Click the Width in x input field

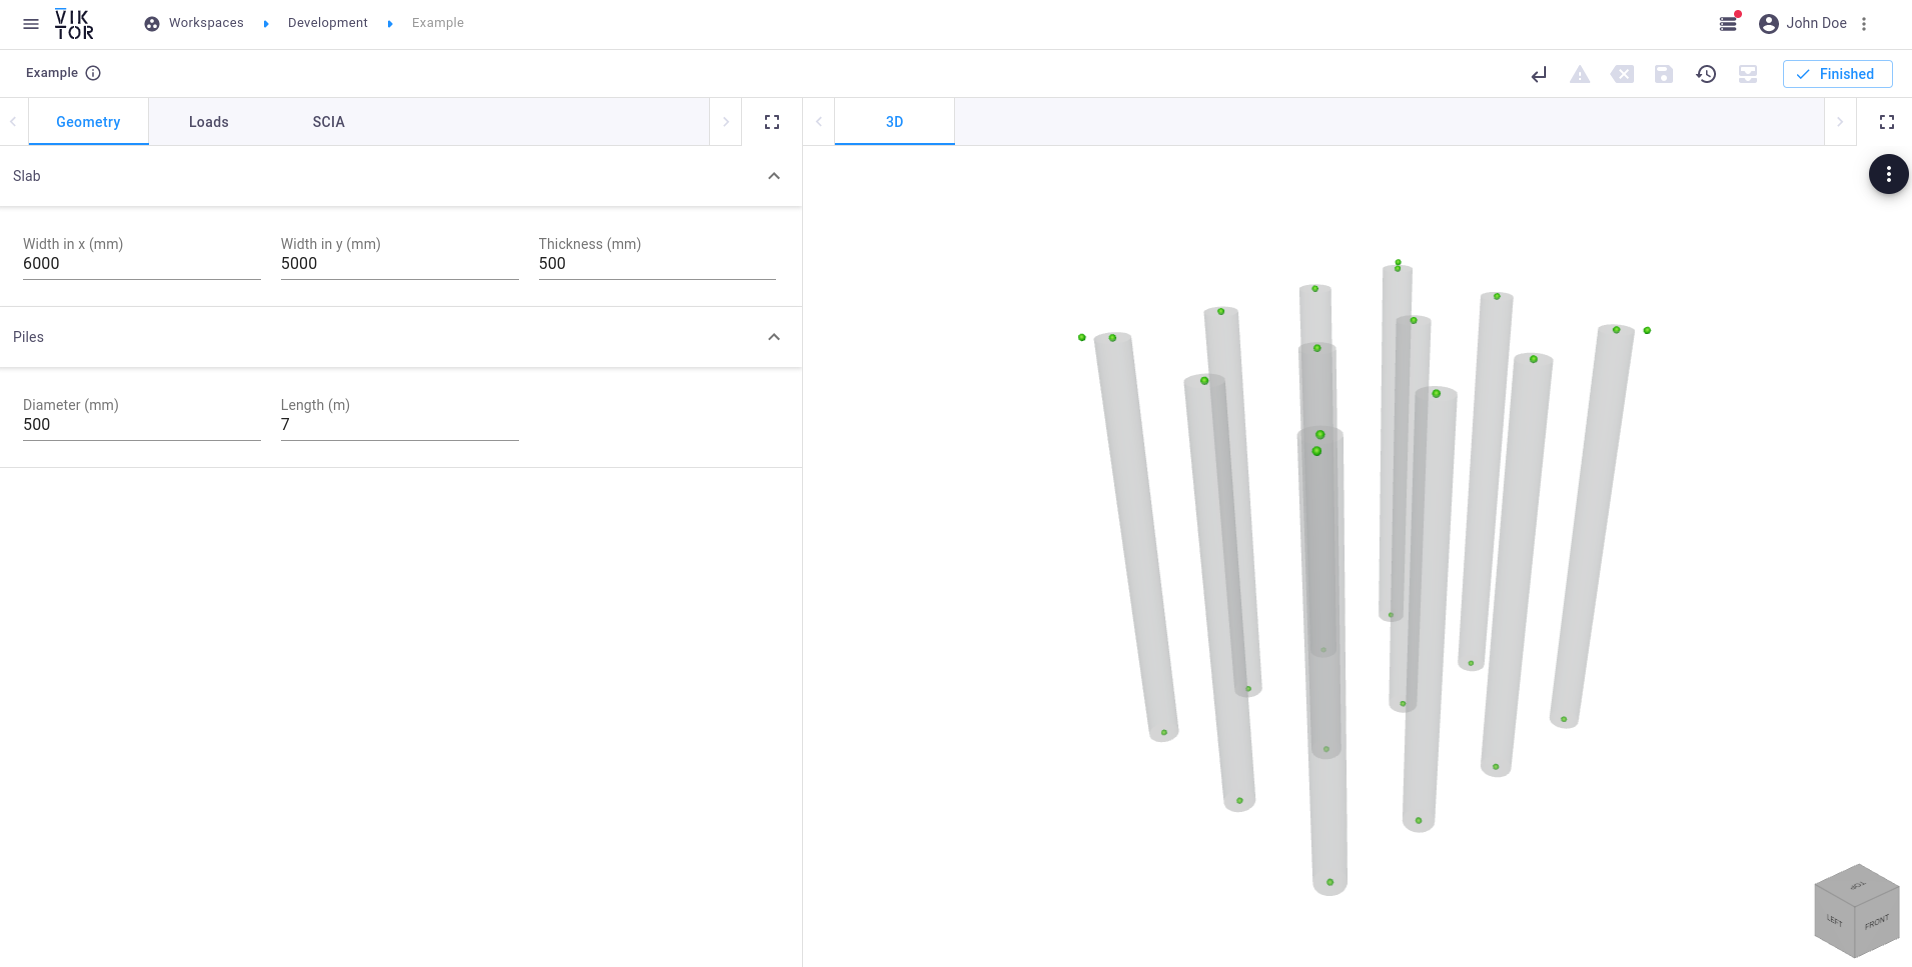(x=141, y=264)
